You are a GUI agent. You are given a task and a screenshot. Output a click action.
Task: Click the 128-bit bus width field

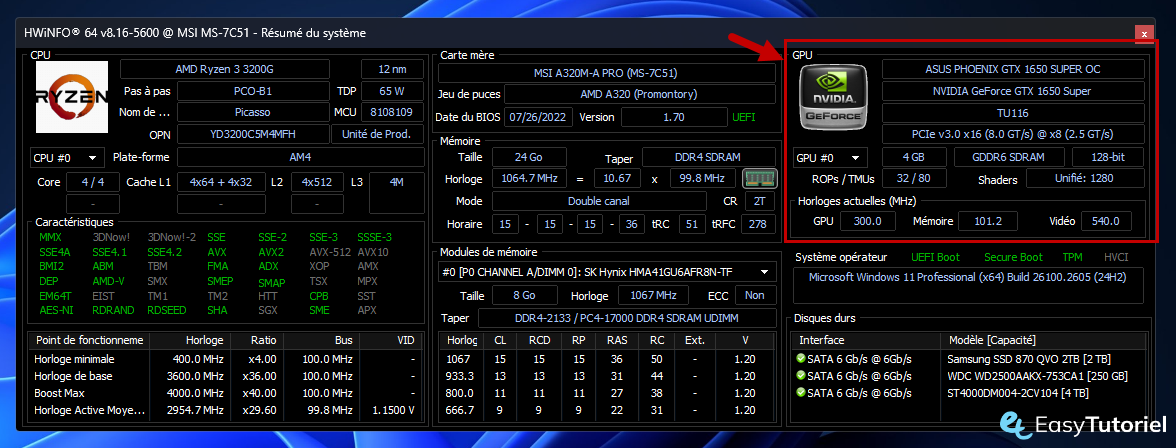click(1108, 158)
